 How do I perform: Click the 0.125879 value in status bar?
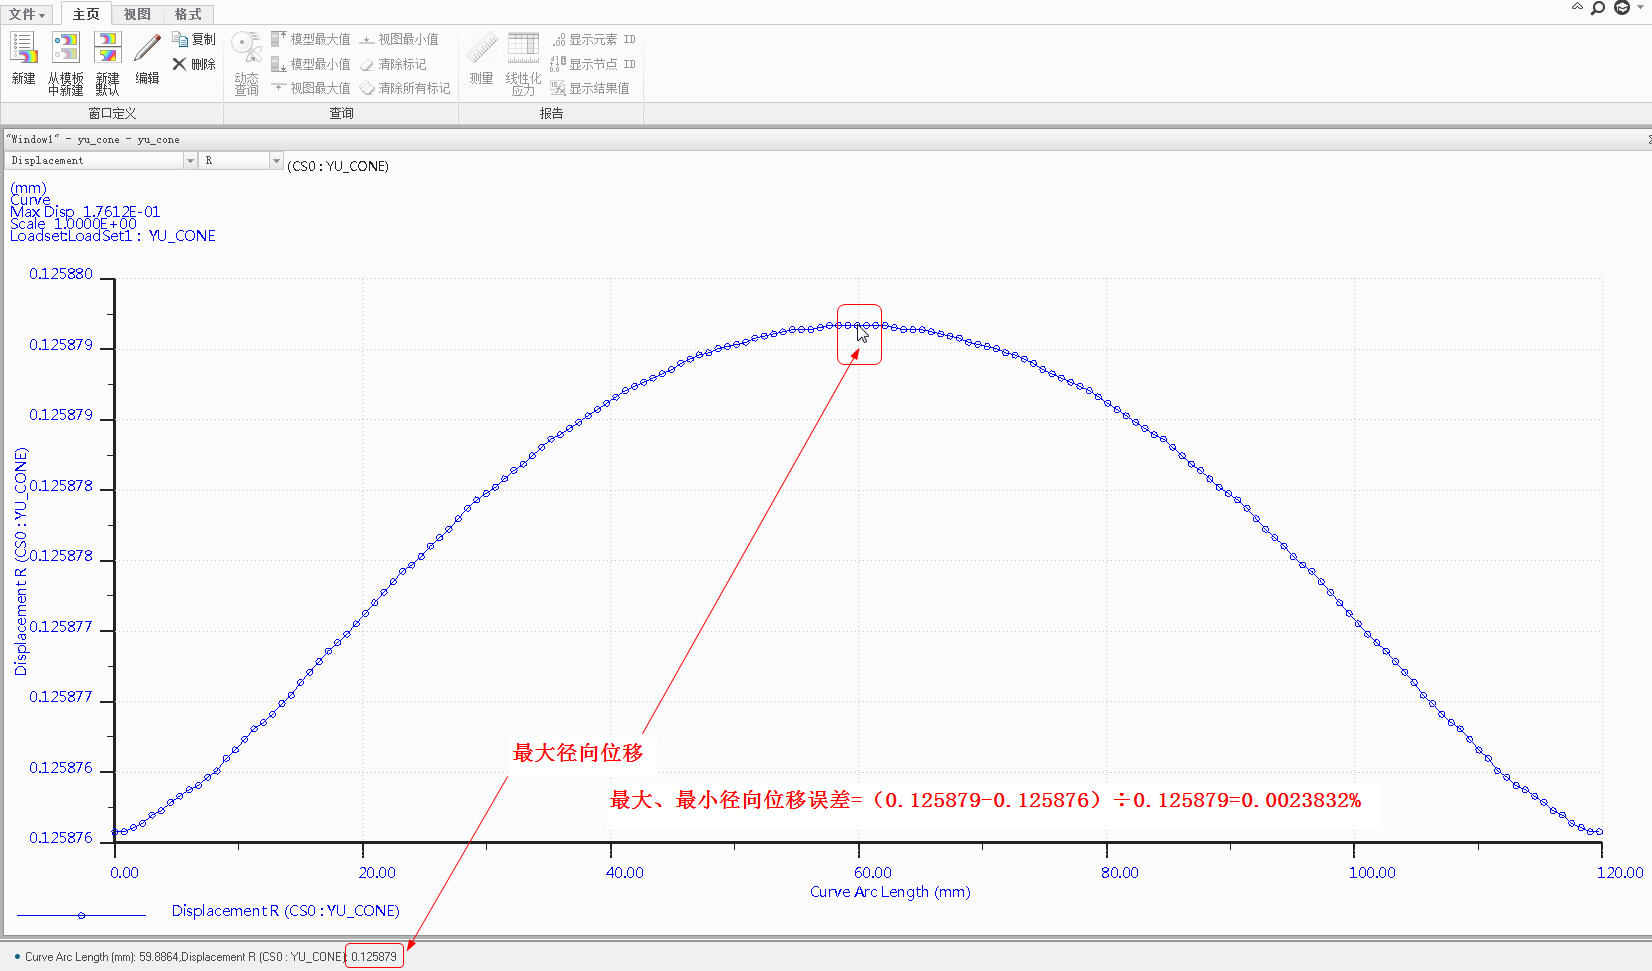pyautogui.click(x=374, y=957)
